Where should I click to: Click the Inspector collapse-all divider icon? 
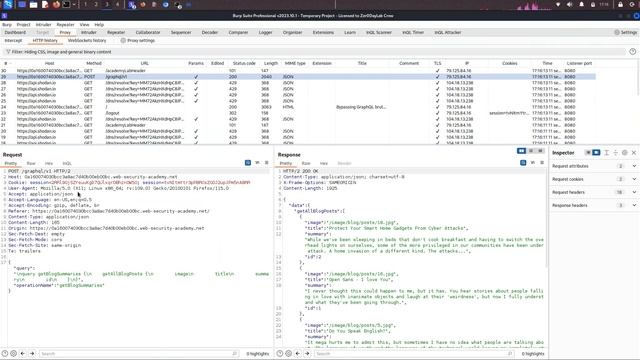click(x=616, y=153)
